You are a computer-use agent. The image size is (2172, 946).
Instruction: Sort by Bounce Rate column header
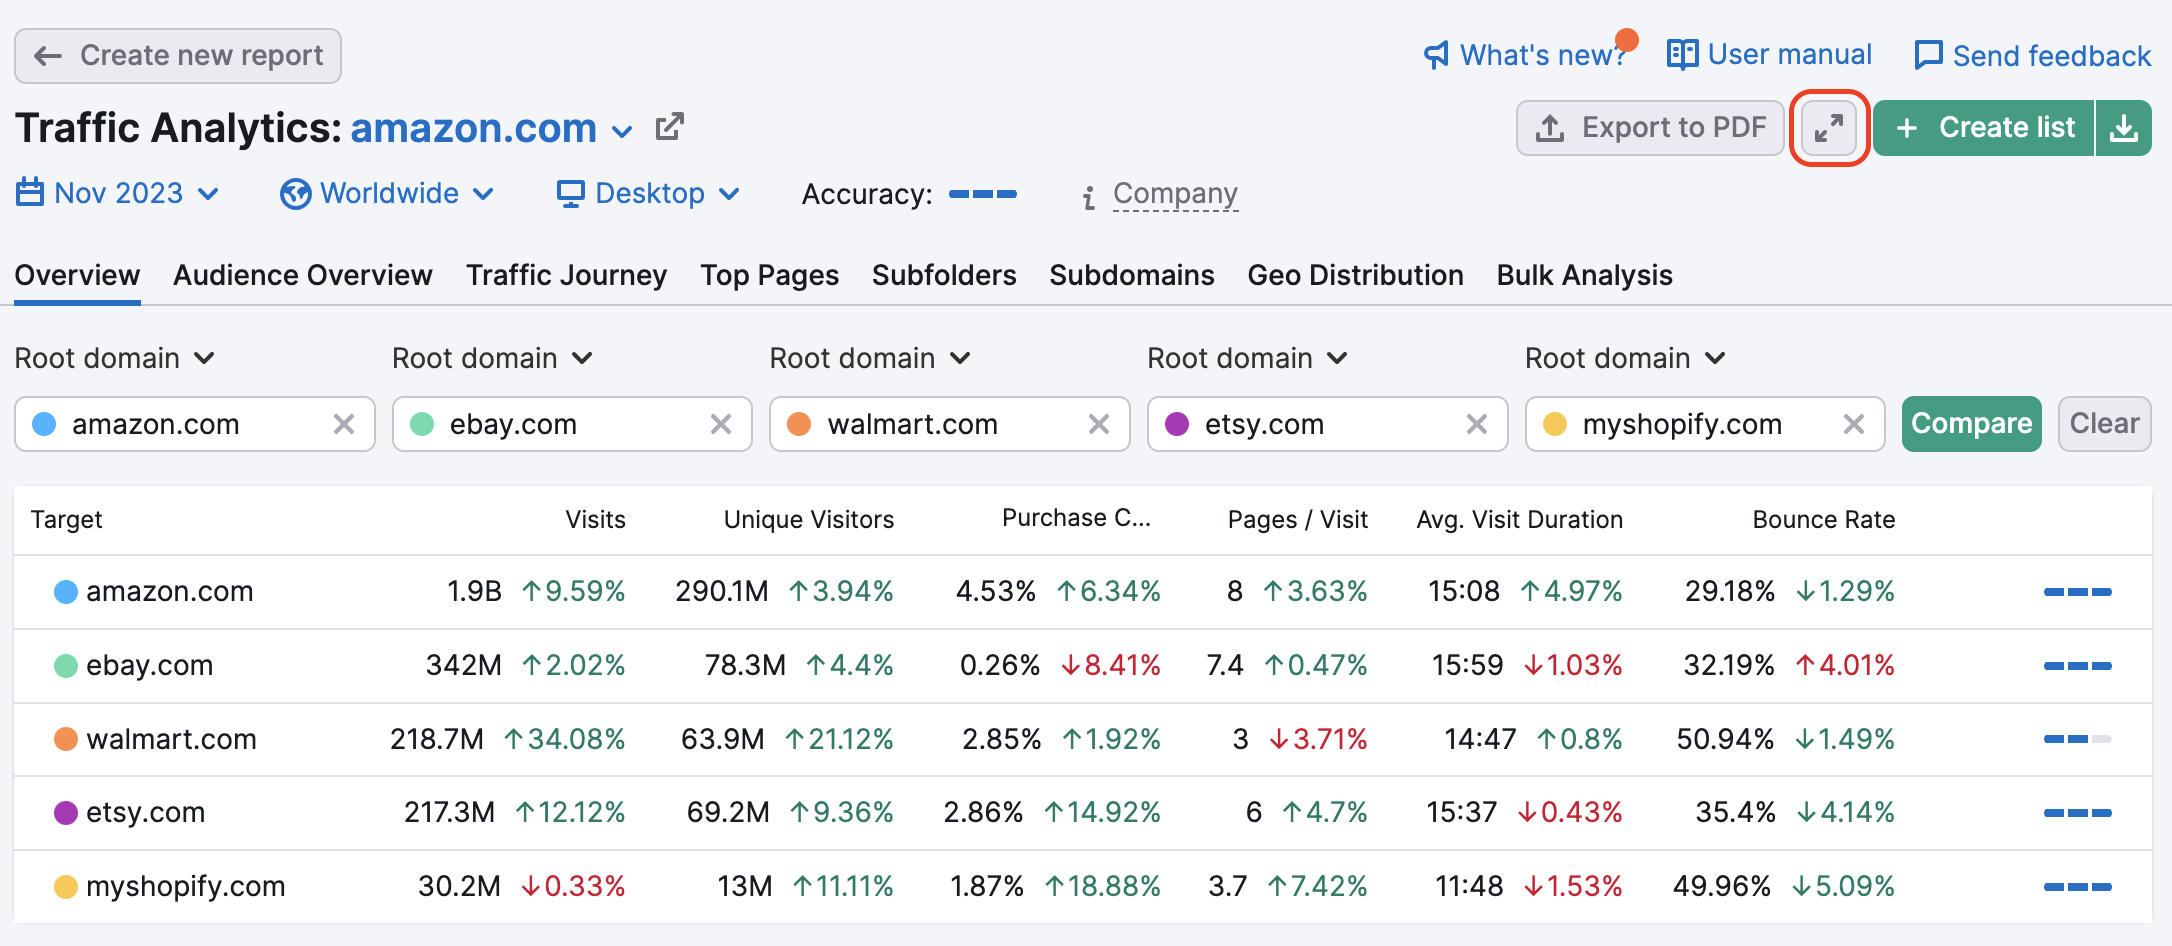pos(1824,519)
